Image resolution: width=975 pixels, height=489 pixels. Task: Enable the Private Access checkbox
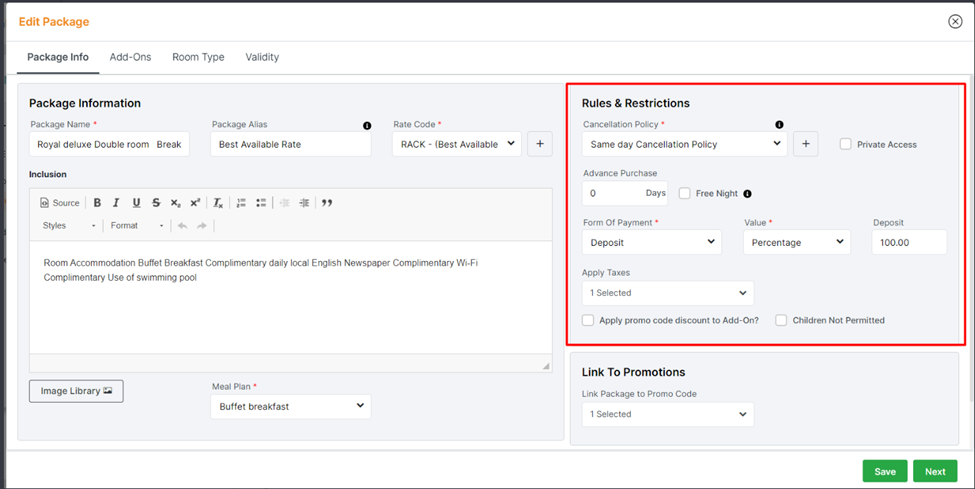point(846,144)
